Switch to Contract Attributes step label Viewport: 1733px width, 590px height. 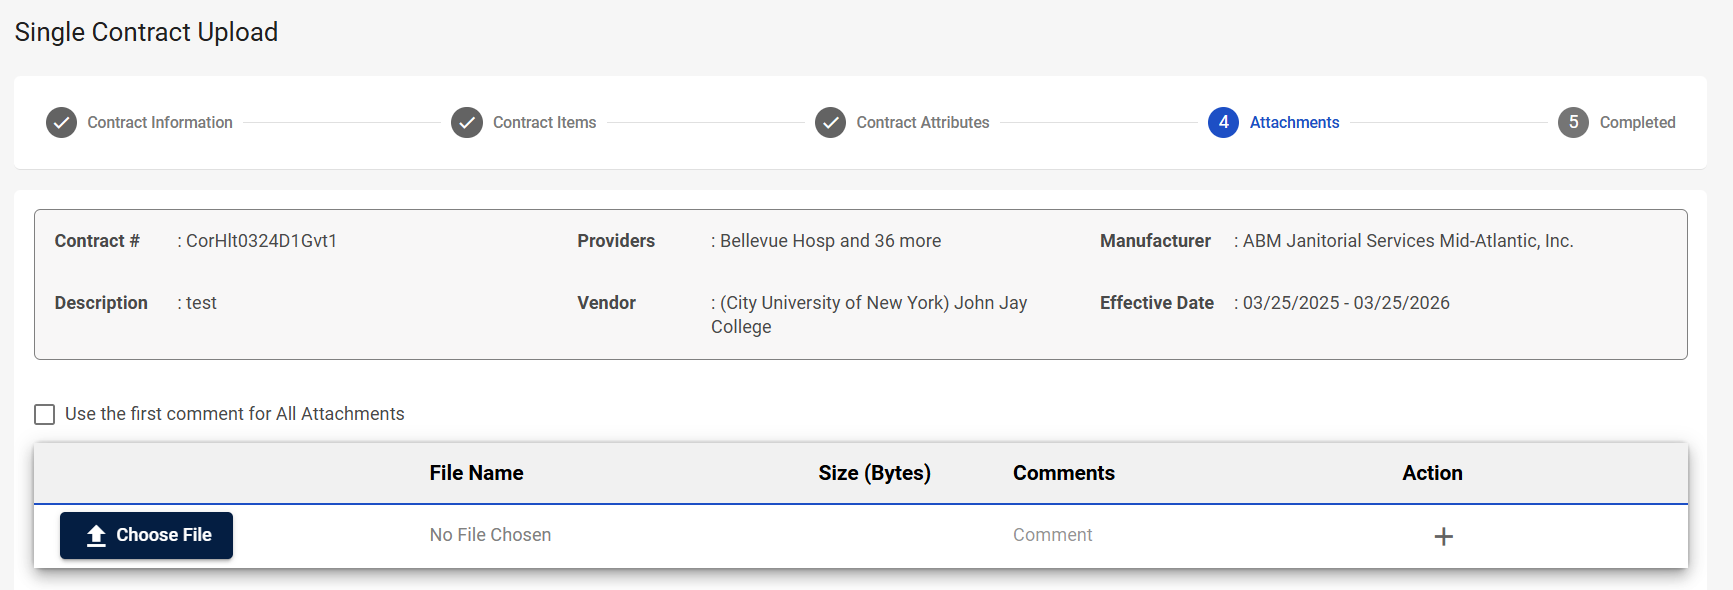pos(922,123)
